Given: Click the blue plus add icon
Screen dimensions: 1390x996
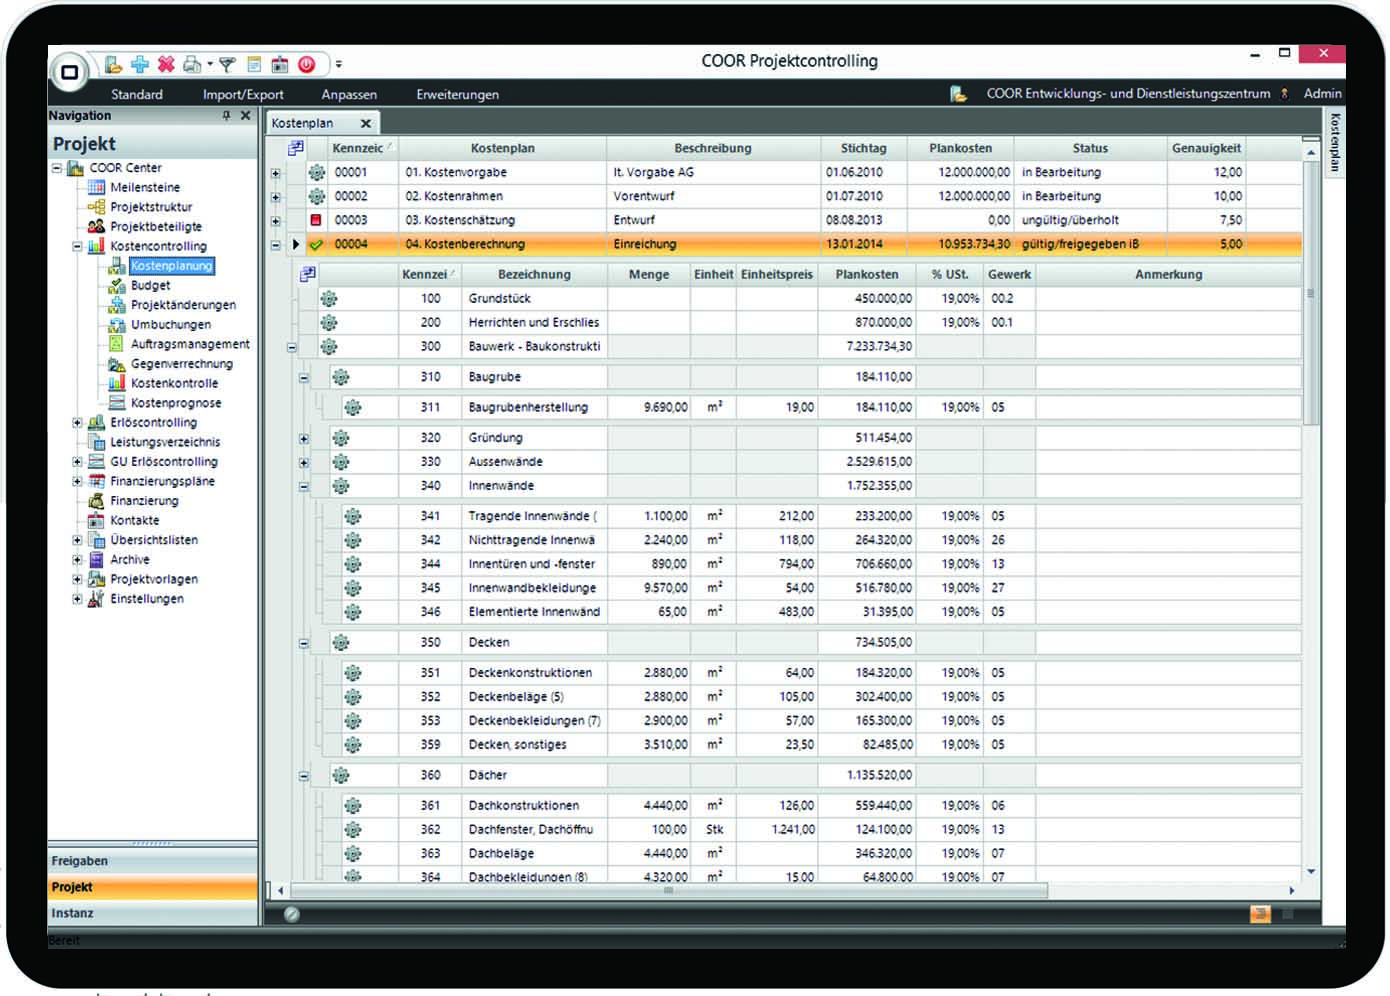Looking at the screenshot, I should point(140,64).
